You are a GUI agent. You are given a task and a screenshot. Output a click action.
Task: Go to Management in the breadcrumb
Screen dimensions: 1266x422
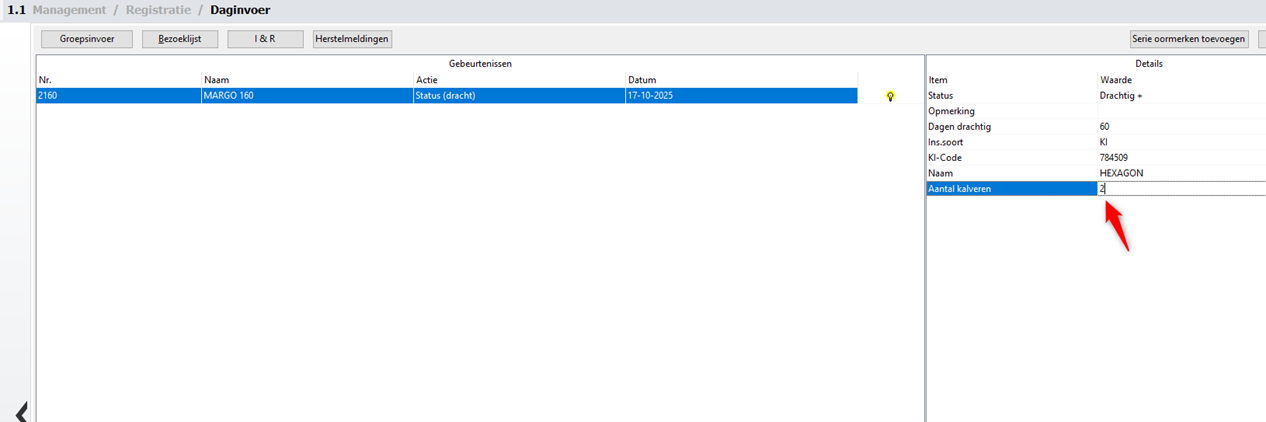69,10
